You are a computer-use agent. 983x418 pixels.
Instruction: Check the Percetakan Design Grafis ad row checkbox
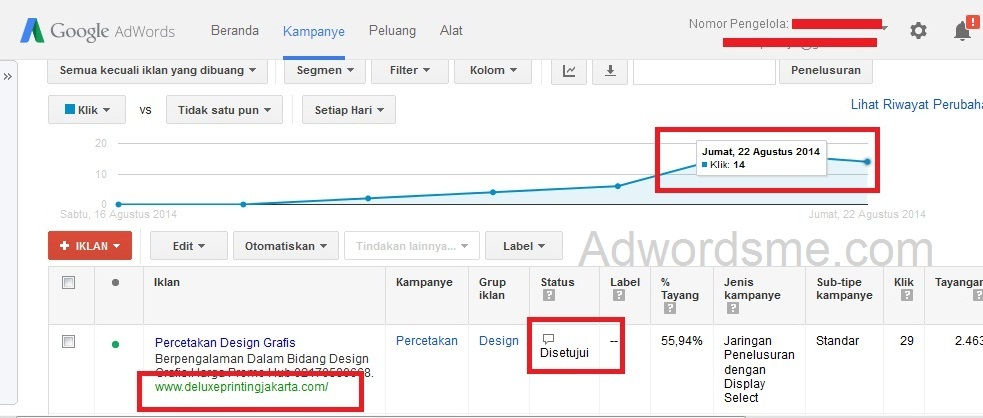[x=68, y=342]
